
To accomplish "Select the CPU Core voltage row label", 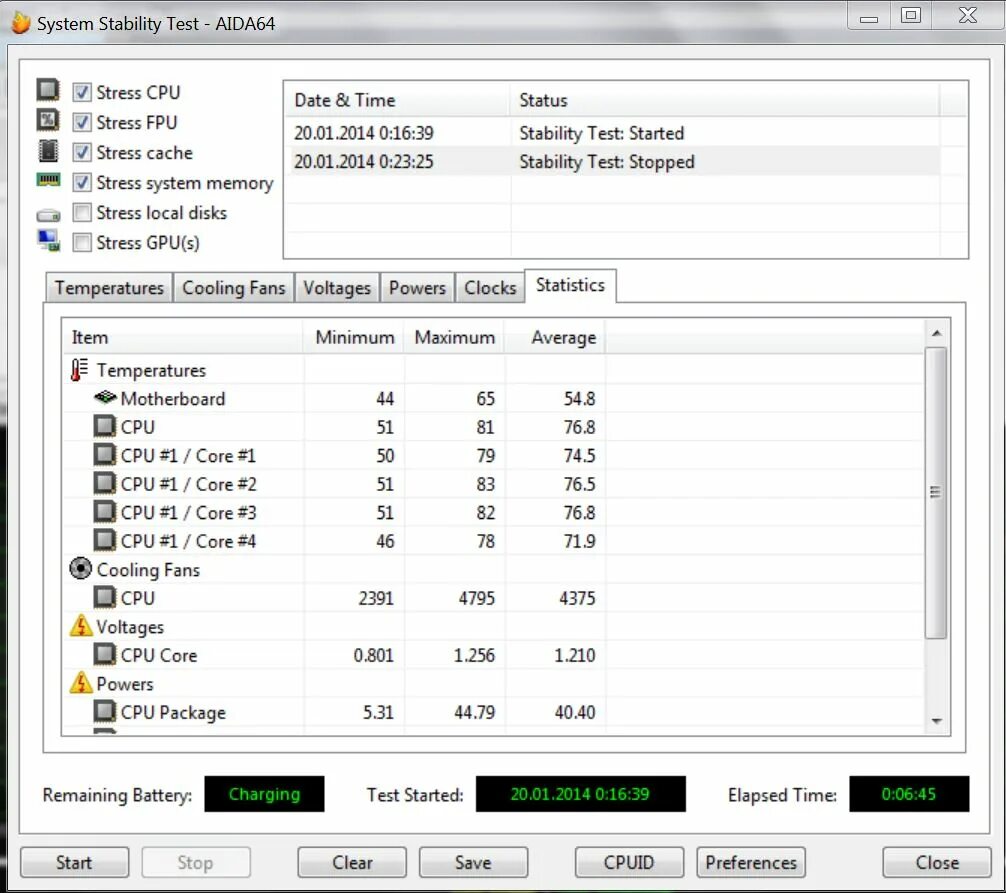I will click(x=158, y=655).
